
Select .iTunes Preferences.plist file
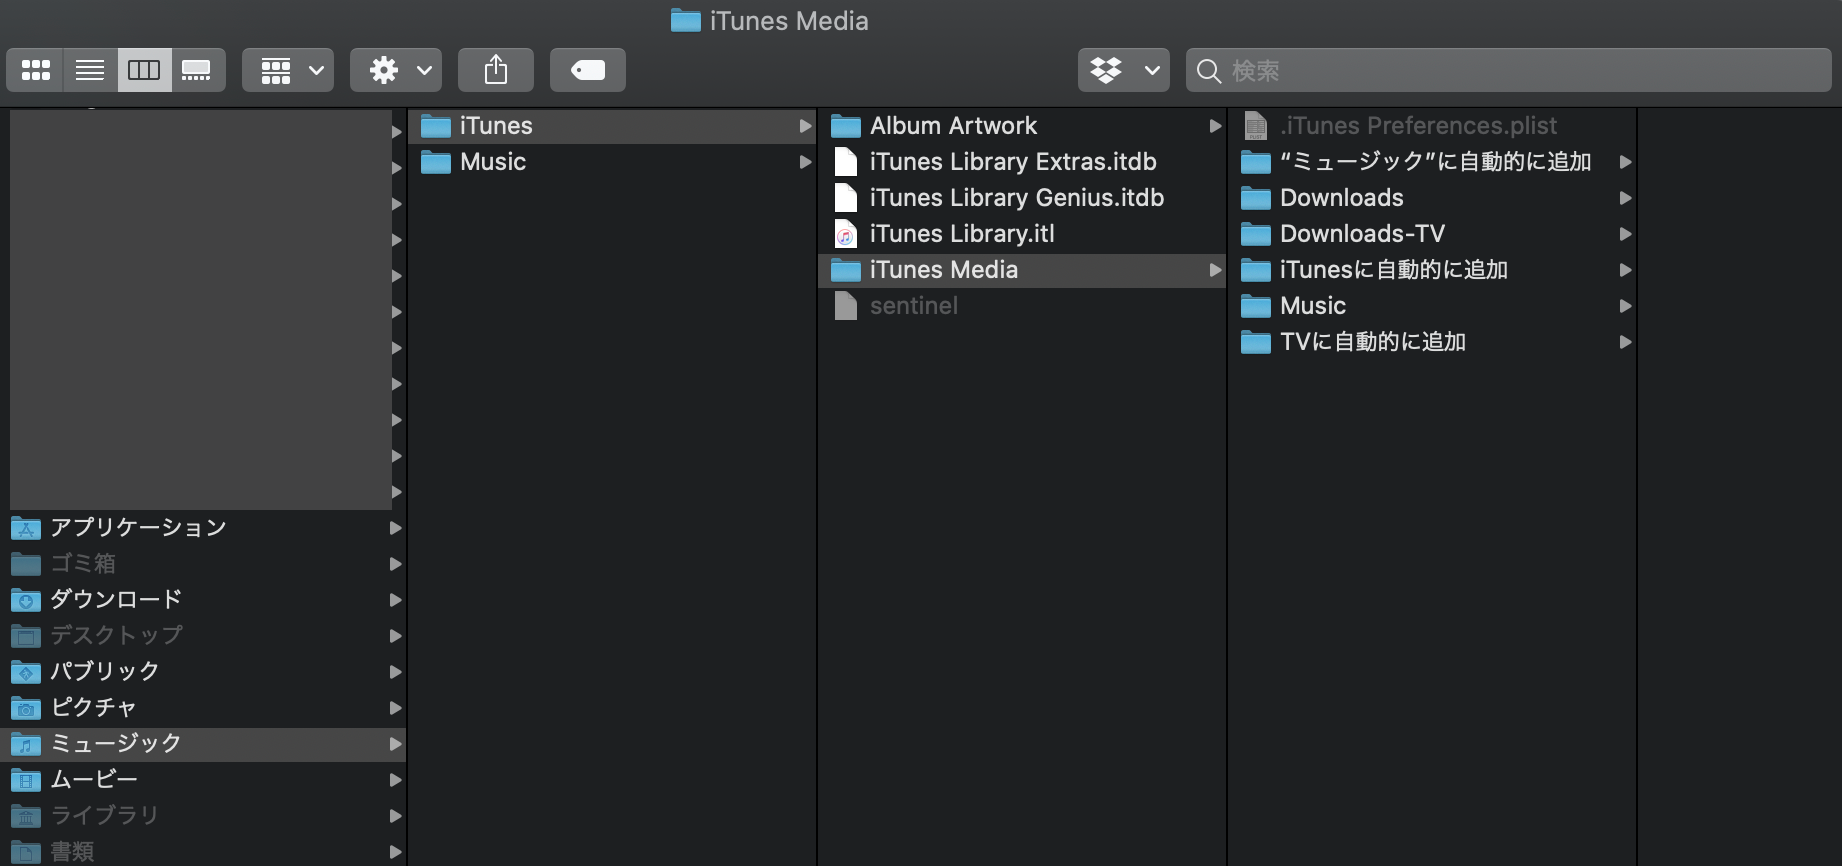pyautogui.click(x=1432, y=126)
